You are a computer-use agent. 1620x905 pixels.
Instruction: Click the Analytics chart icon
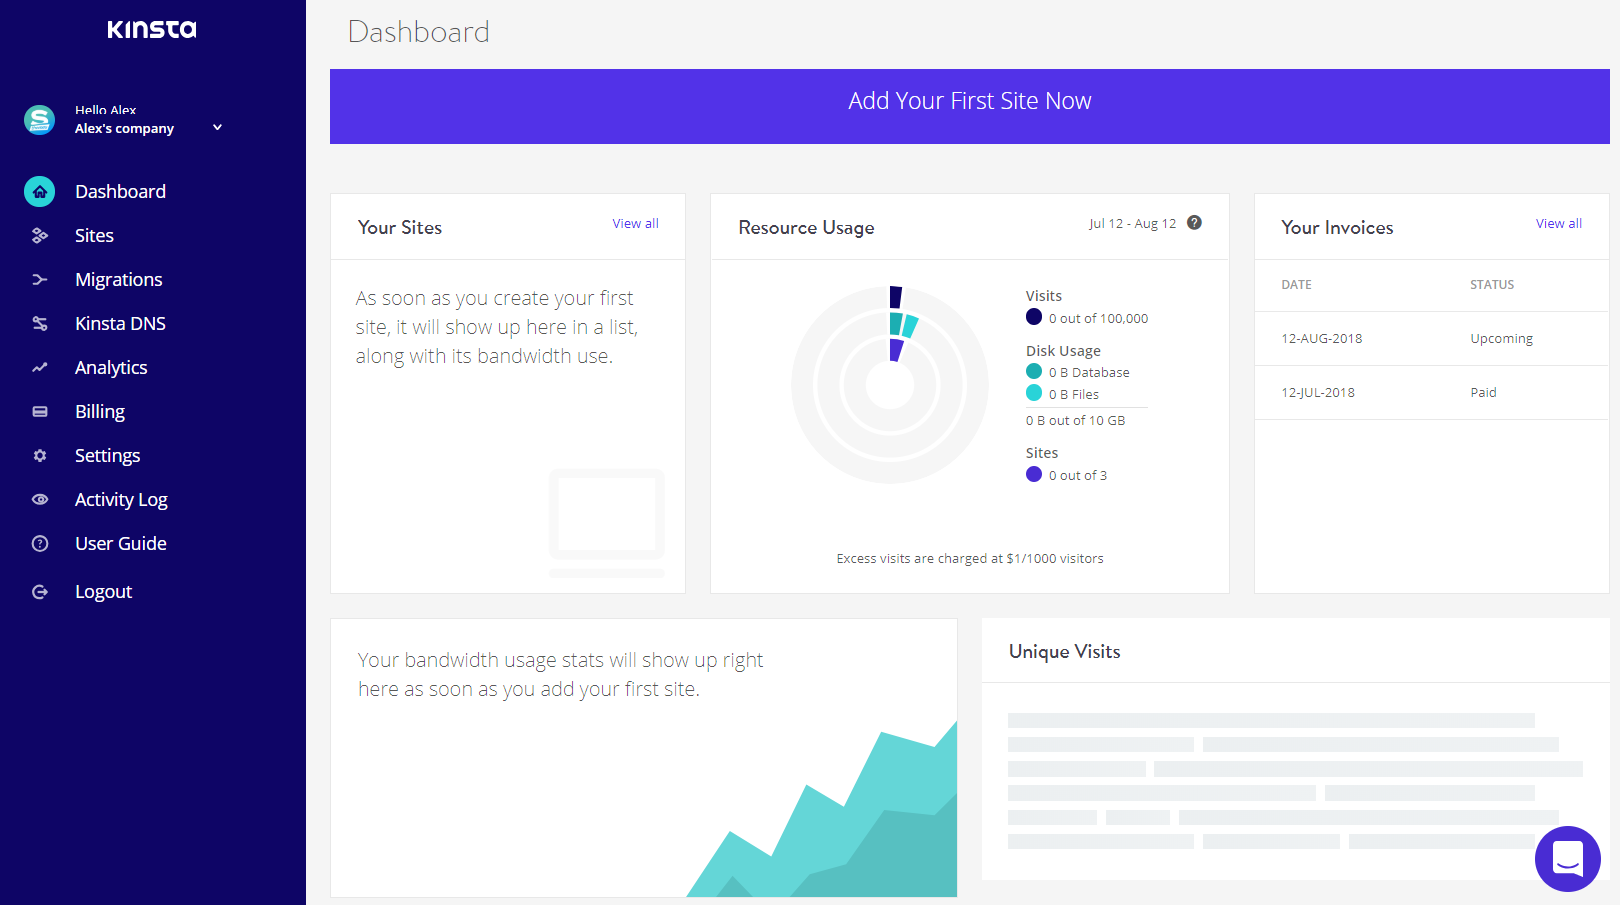coord(40,368)
